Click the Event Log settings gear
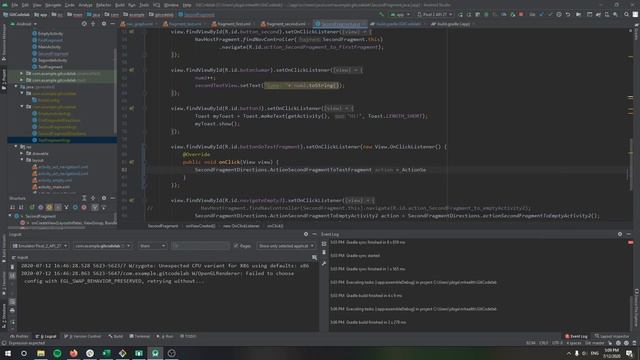Screen dimensions: 640x360 click(620, 234)
